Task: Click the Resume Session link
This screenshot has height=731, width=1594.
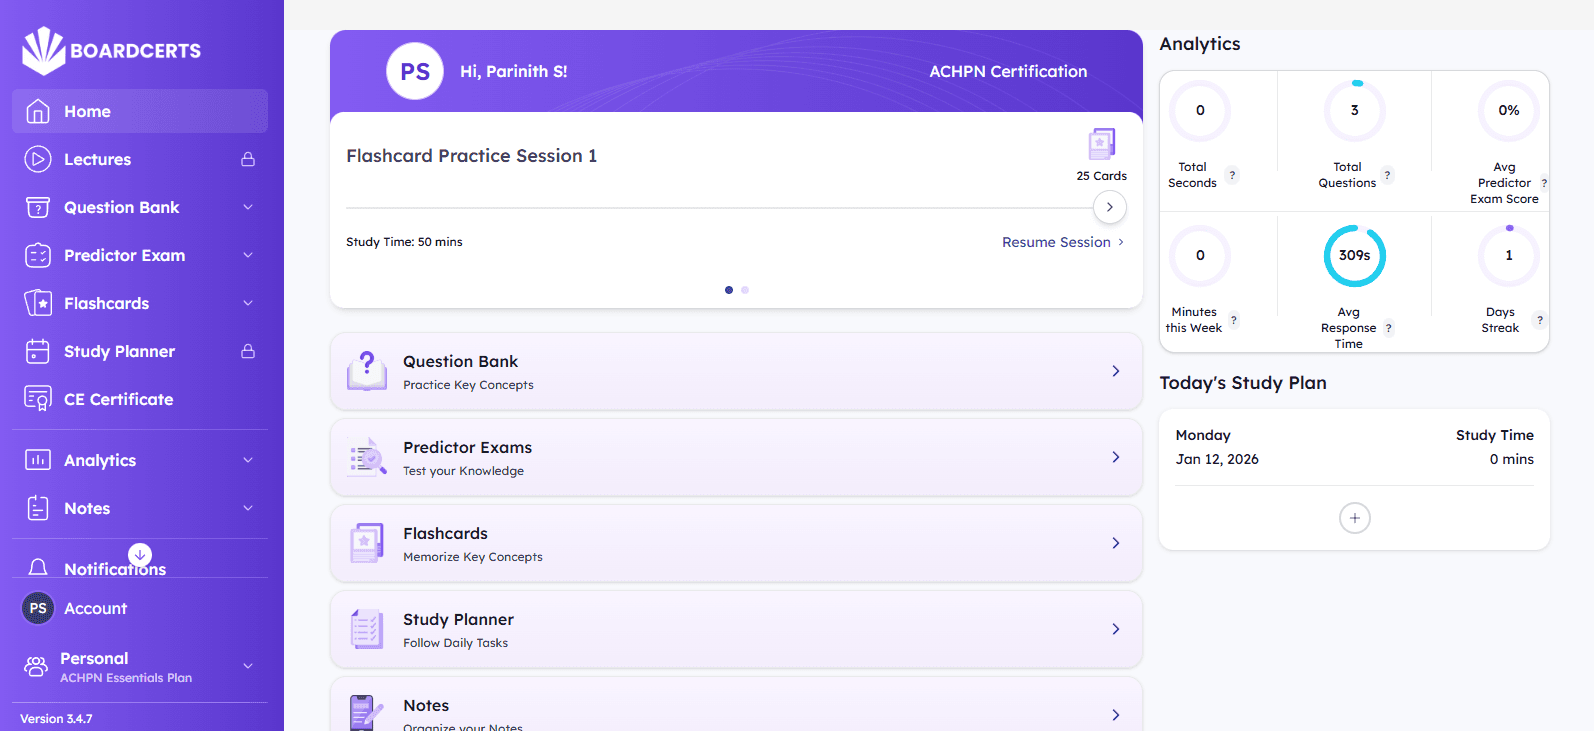Action: click(1063, 242)
